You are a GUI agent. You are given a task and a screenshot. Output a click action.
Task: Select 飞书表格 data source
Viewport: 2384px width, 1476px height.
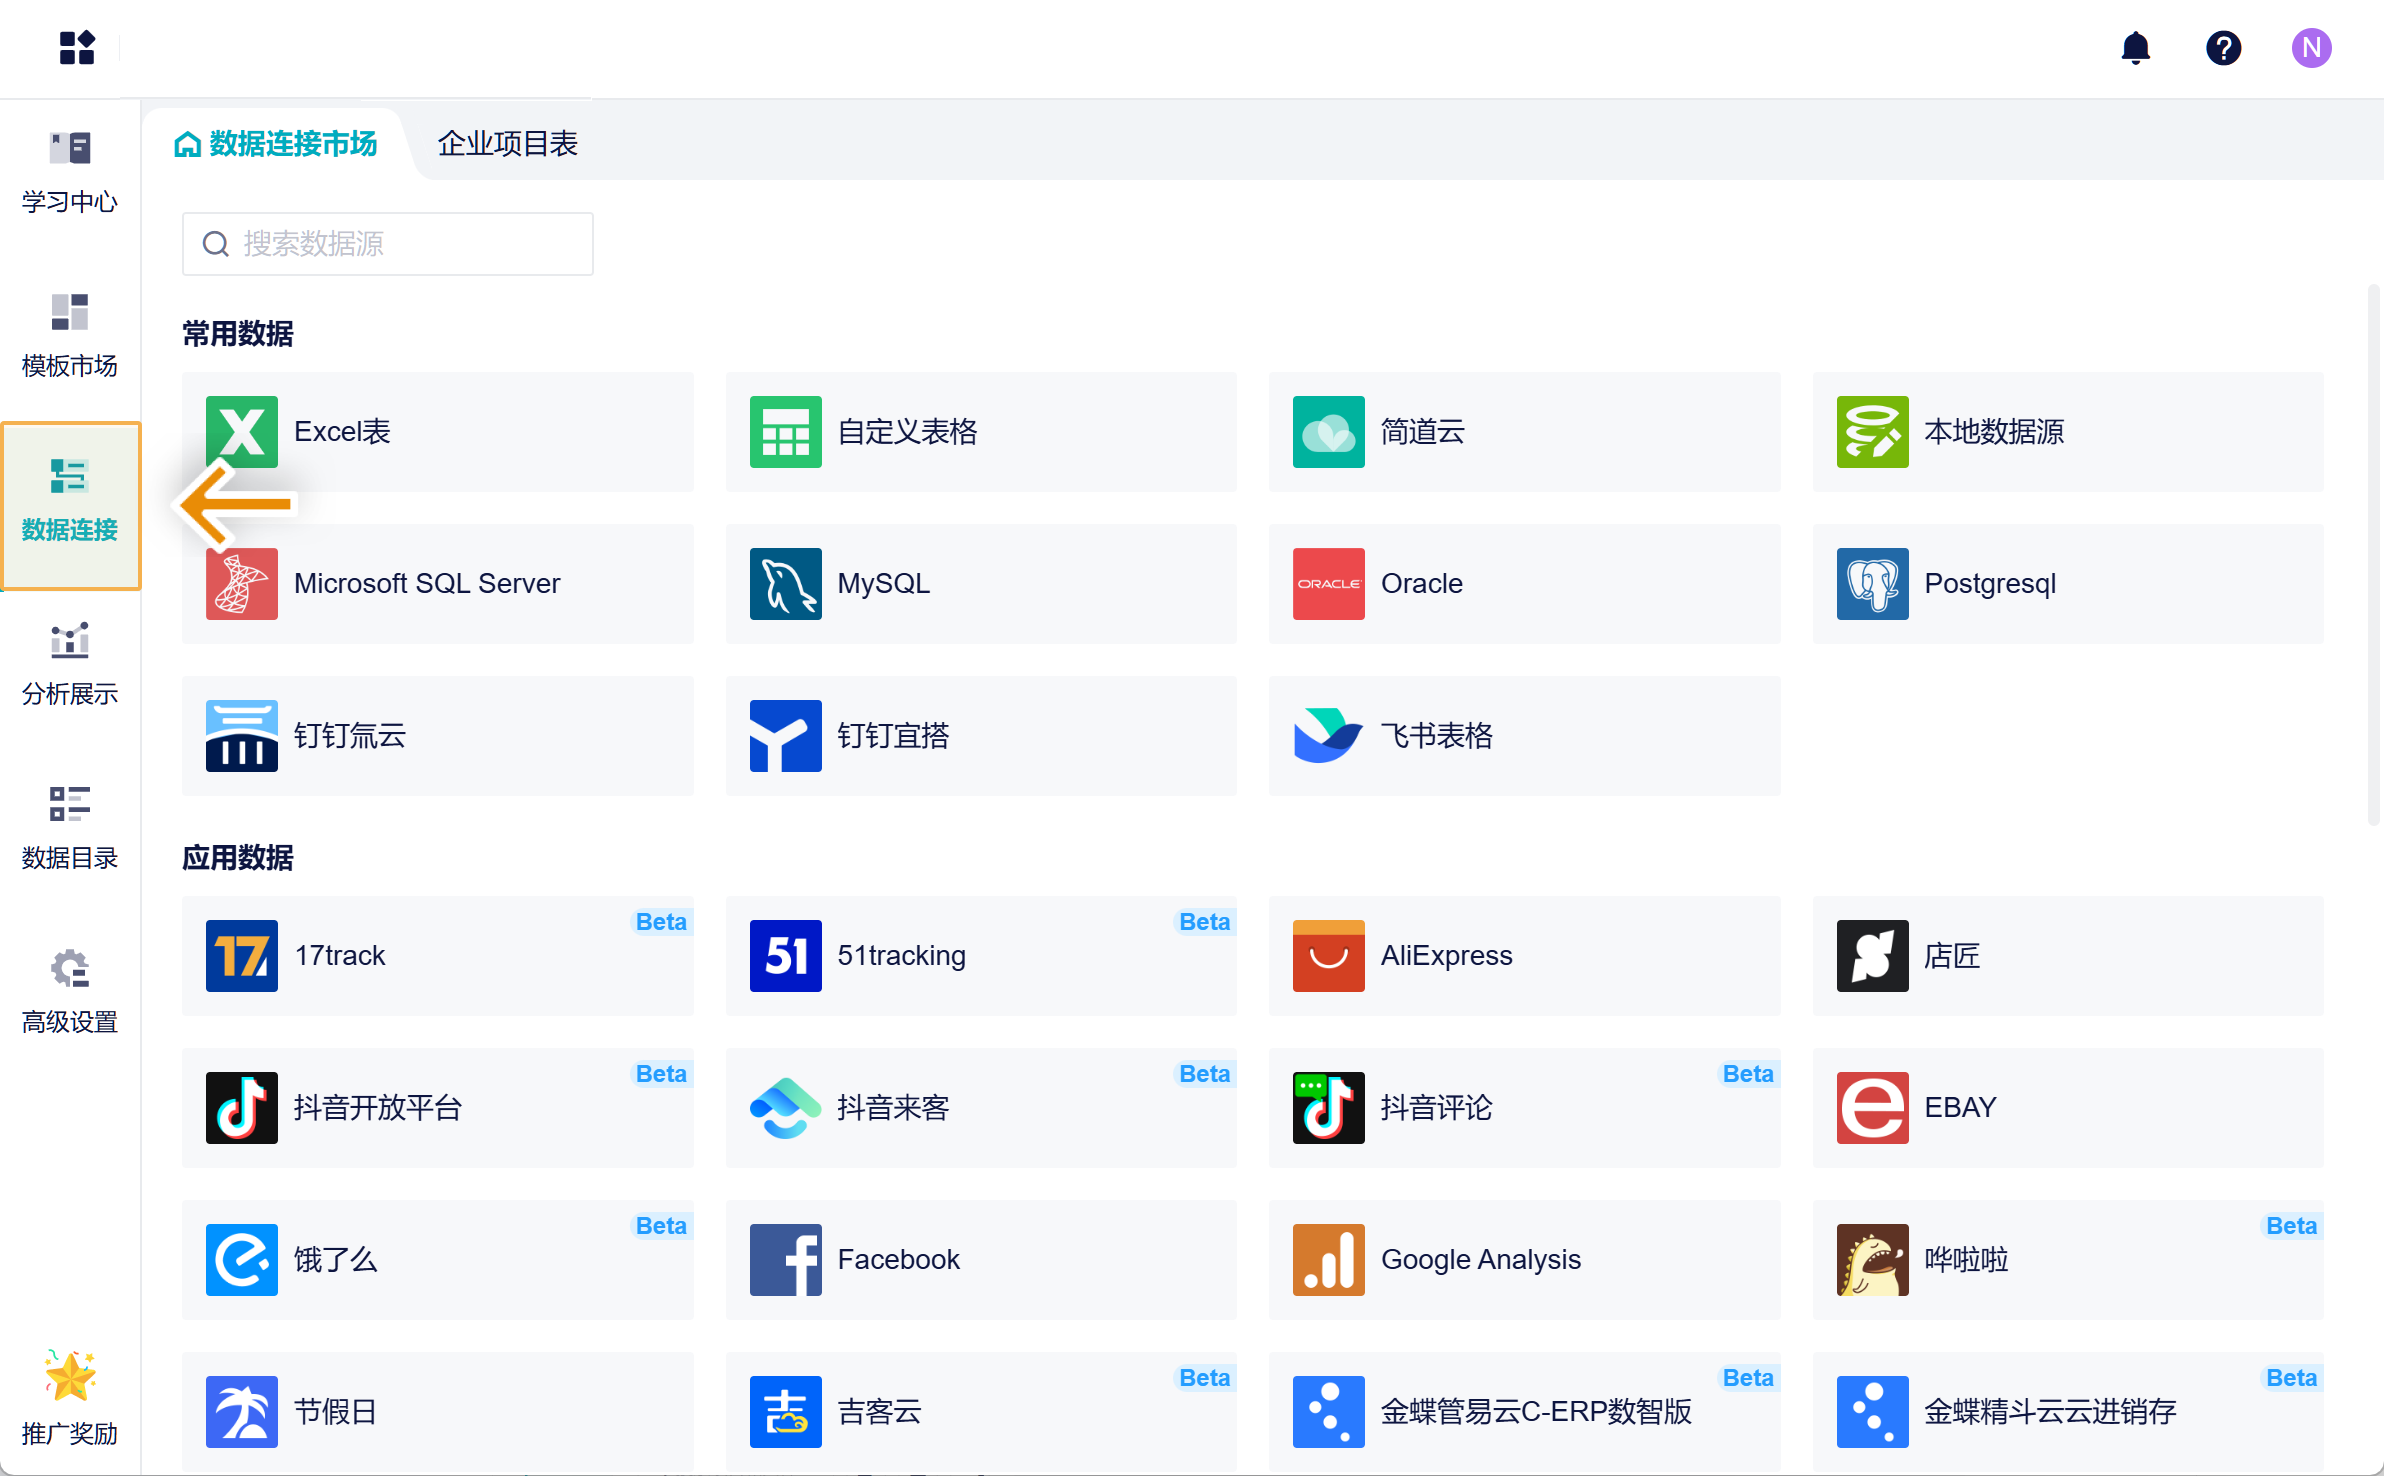pyautogui.click(x=1524, y=736)
